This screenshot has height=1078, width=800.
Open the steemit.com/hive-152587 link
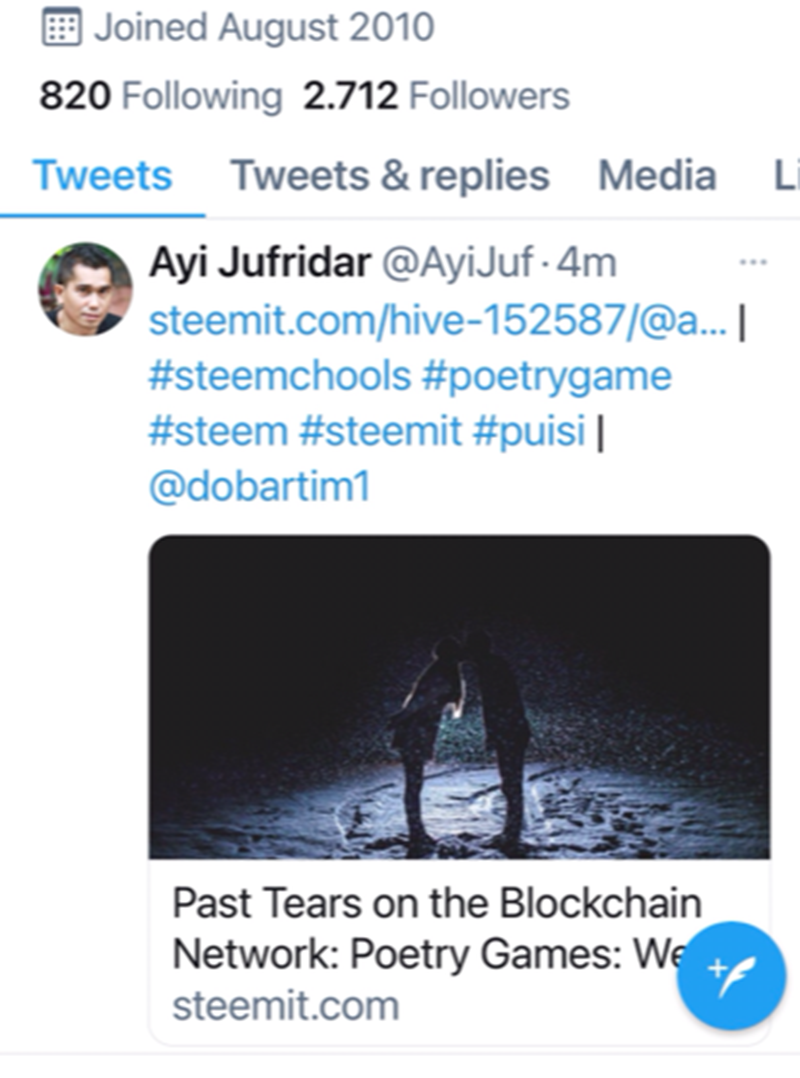coord(438,320)
